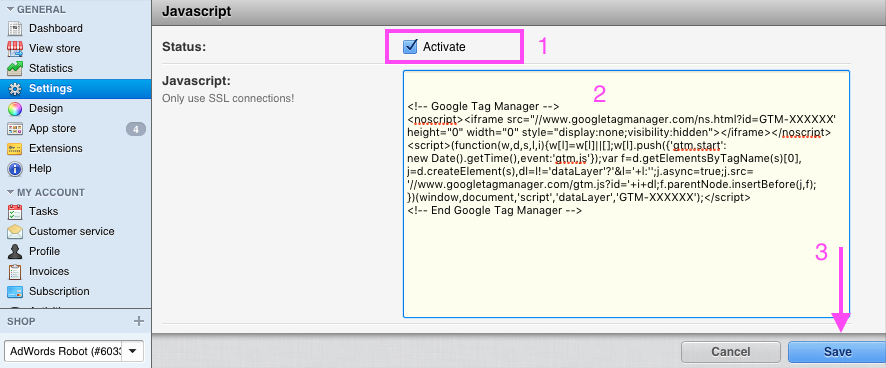Click the SHOP section header
Screen dimensions: 886x368
[x=21, y=321]
